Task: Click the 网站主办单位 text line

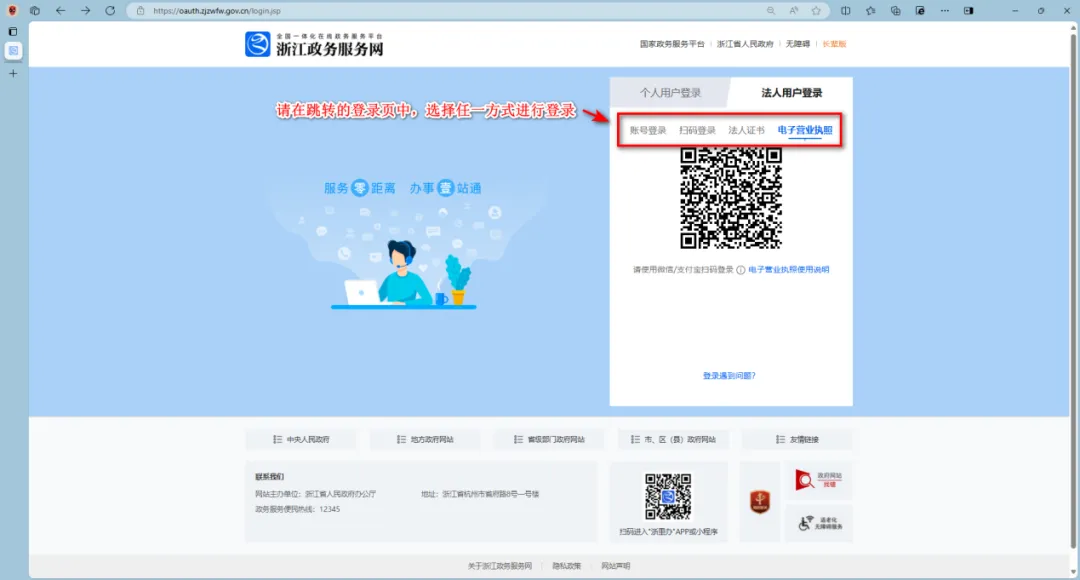Action: pyautogui.click(x=315, y=494)
